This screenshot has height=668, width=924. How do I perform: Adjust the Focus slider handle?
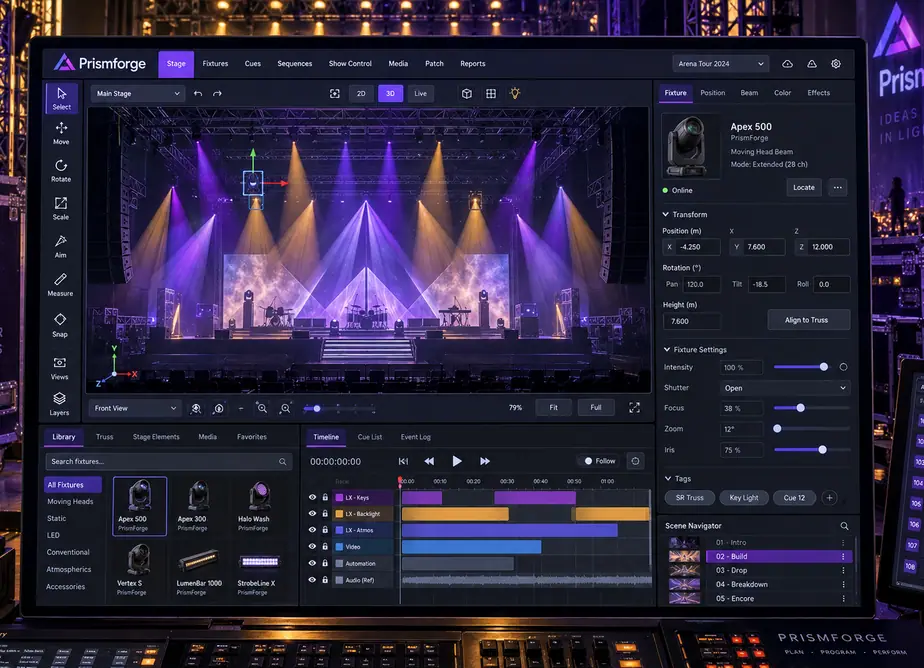tap(800, 408)
